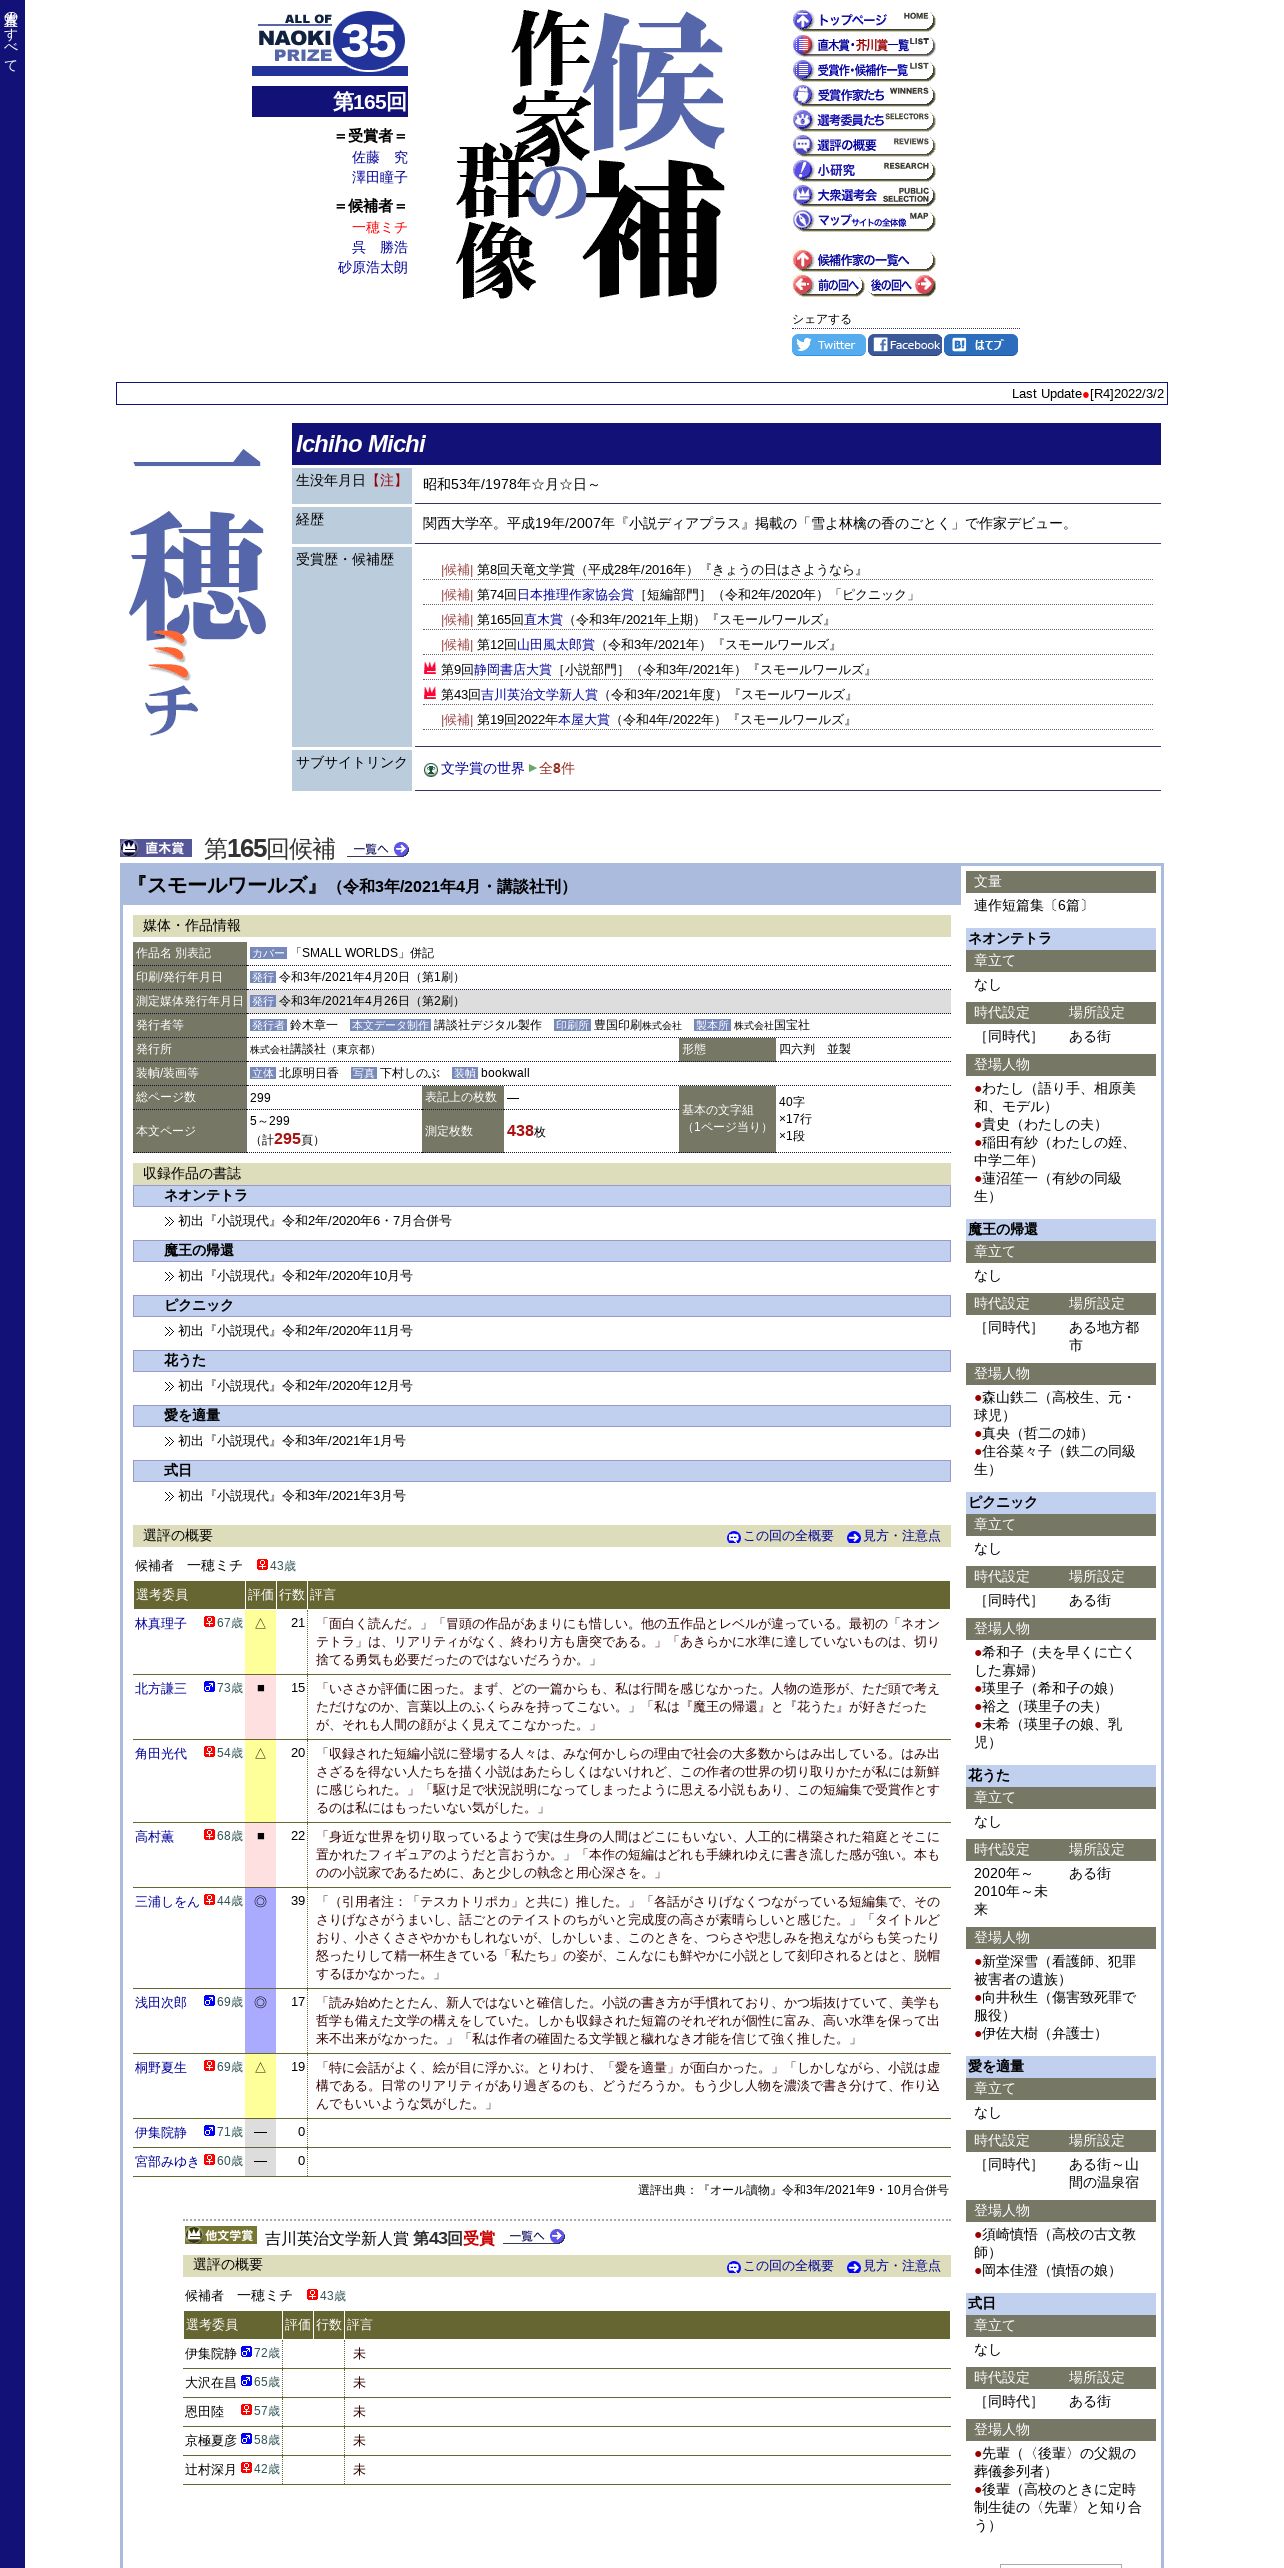Click the 文学賞の世界 subsite icon
Image resolution: width=1284 pixels, height=2568 pixels.
[431, 769]
